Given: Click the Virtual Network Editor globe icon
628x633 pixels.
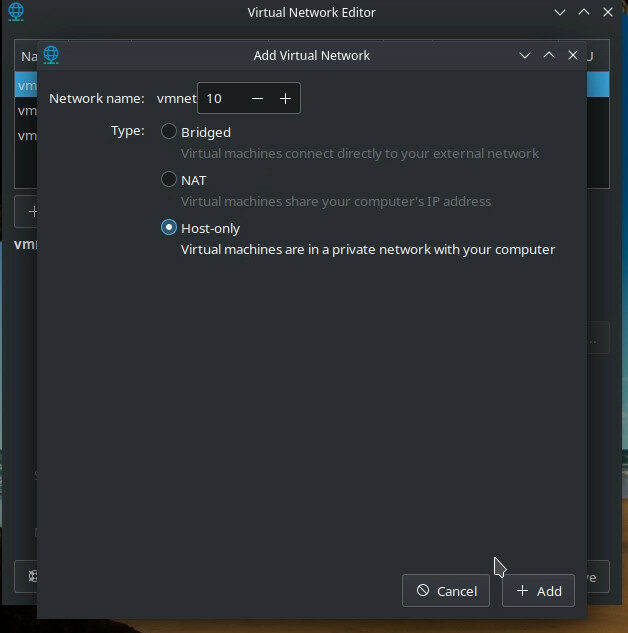Looking at the screenshot, I should coord(16,12).
